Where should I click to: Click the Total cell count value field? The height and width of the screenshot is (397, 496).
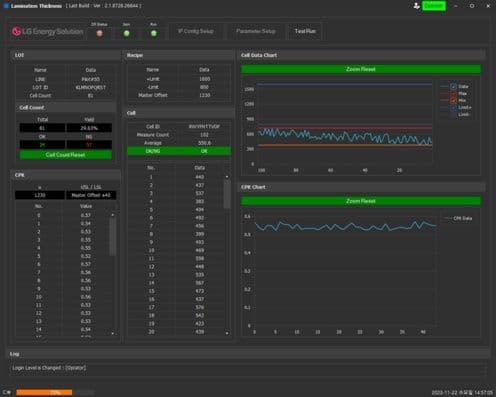pyautogui.click(x=42, y=128)
